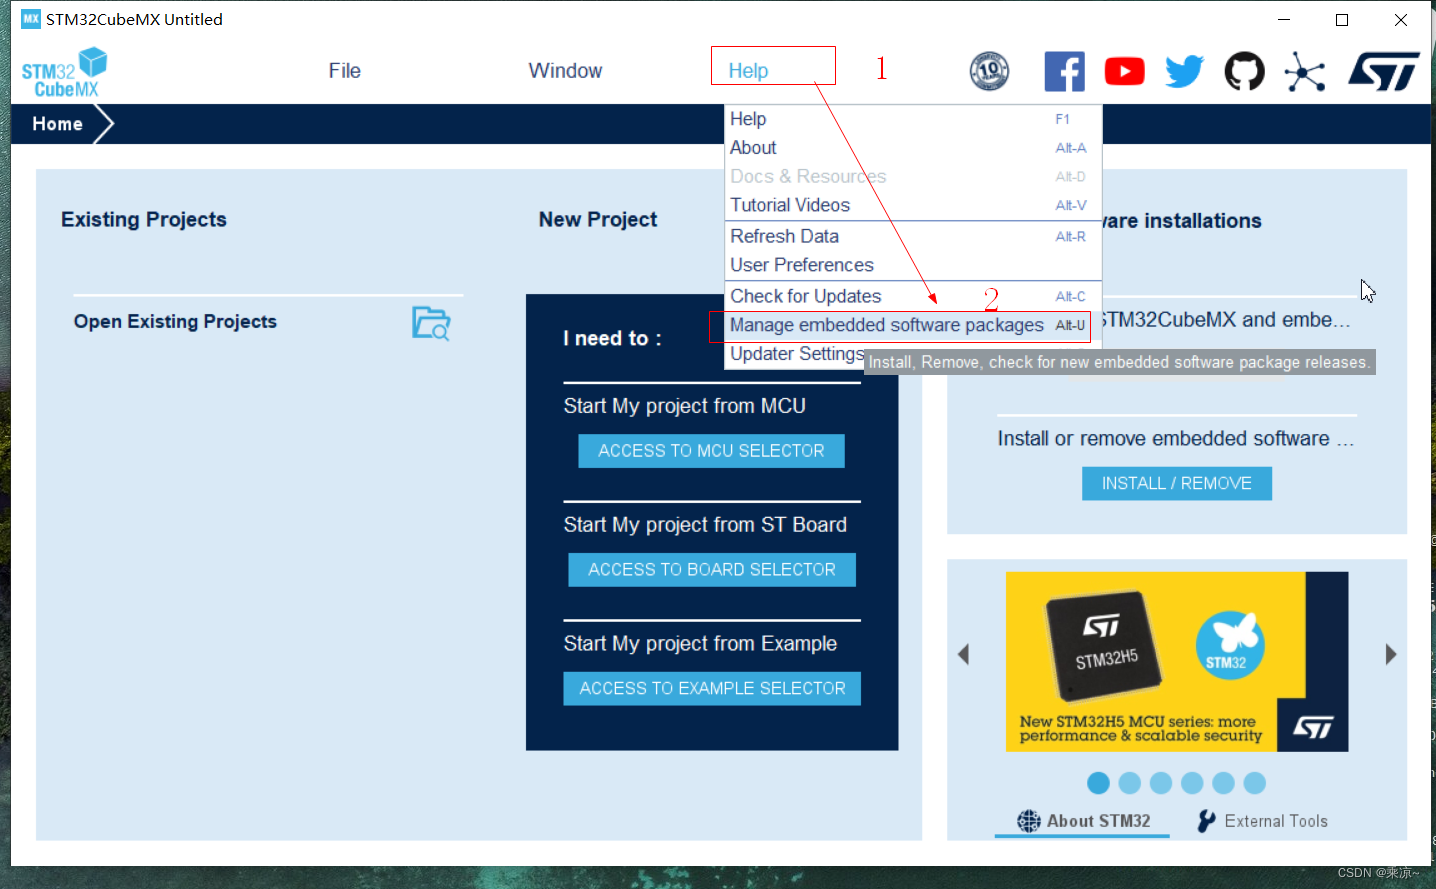Screen dimensions: 1436x889
Task: Click 'Start My project from Example' text
Action: [700, 644]
